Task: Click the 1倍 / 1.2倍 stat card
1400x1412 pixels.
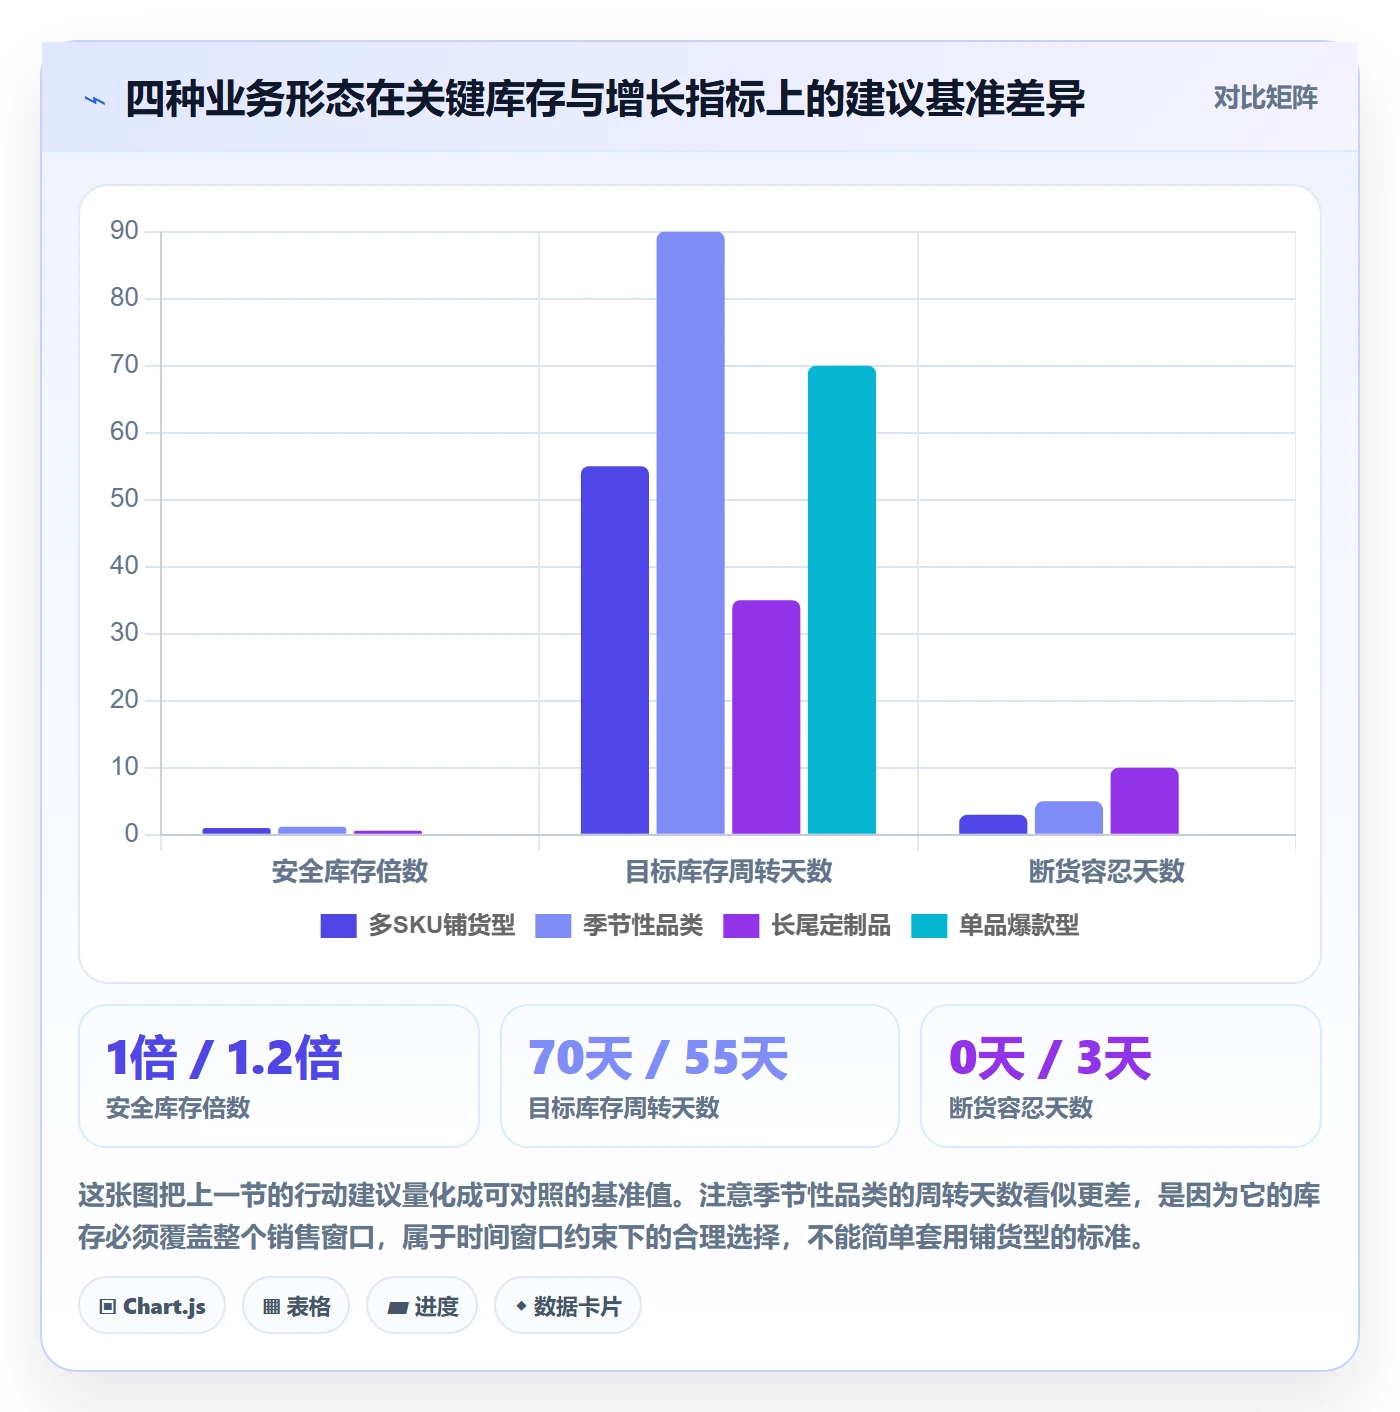Action: pos(279,1076)
